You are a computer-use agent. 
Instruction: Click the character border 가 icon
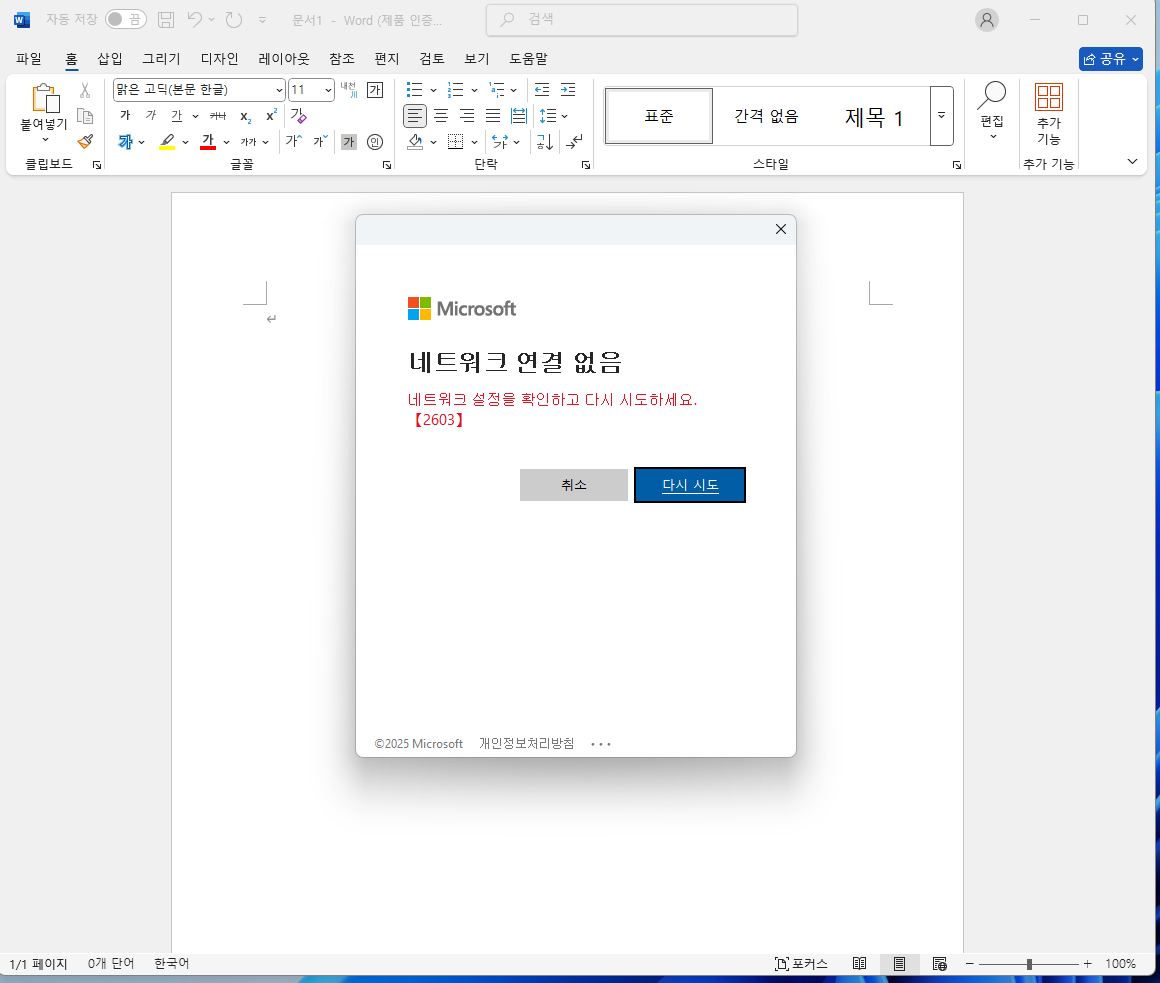point(375,90)
